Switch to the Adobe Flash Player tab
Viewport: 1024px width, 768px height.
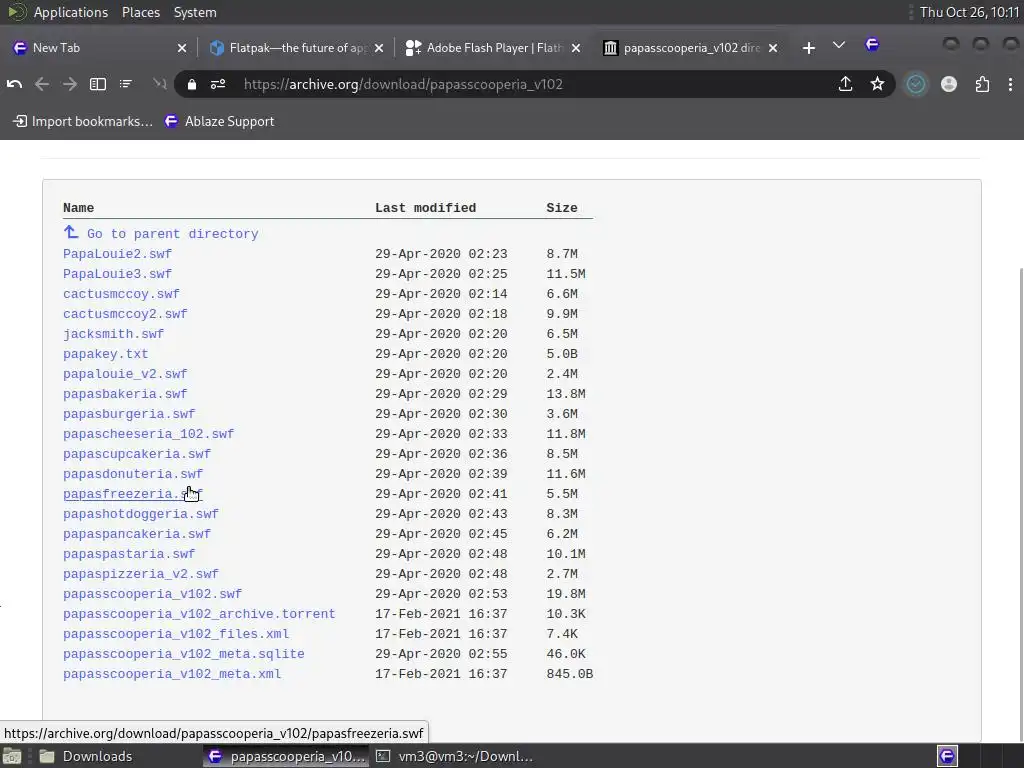point(493,48)
